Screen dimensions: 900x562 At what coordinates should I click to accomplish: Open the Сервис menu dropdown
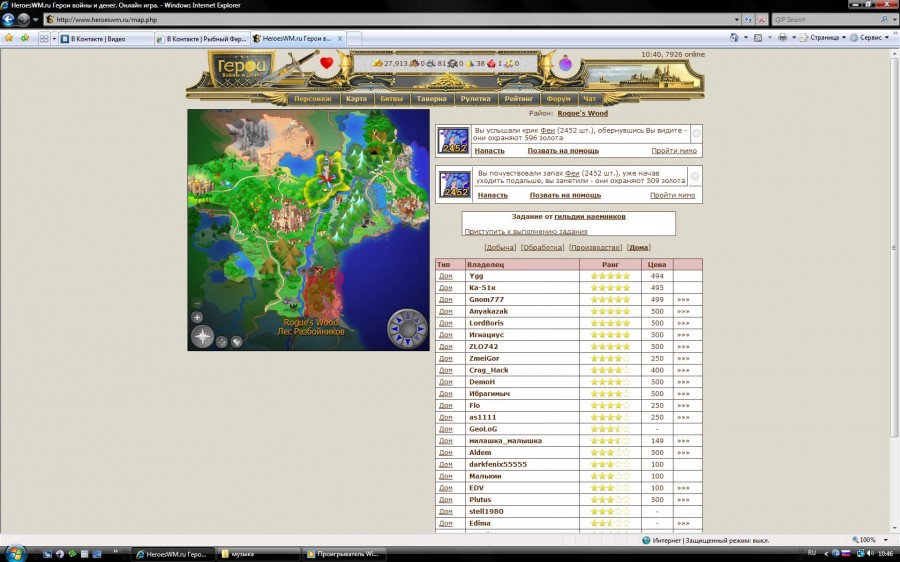point(869,37)
